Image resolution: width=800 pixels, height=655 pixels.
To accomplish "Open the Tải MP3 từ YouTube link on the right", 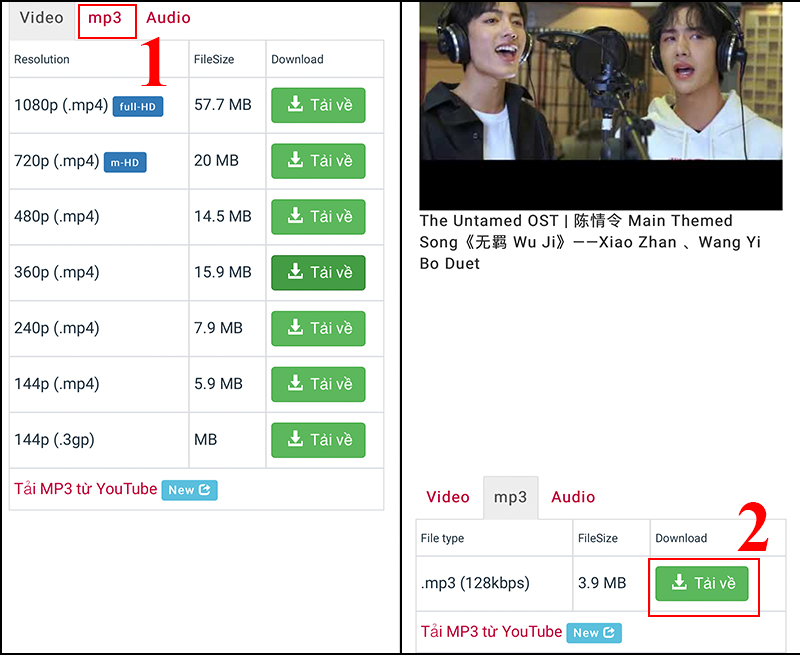I will click(490, 632).
